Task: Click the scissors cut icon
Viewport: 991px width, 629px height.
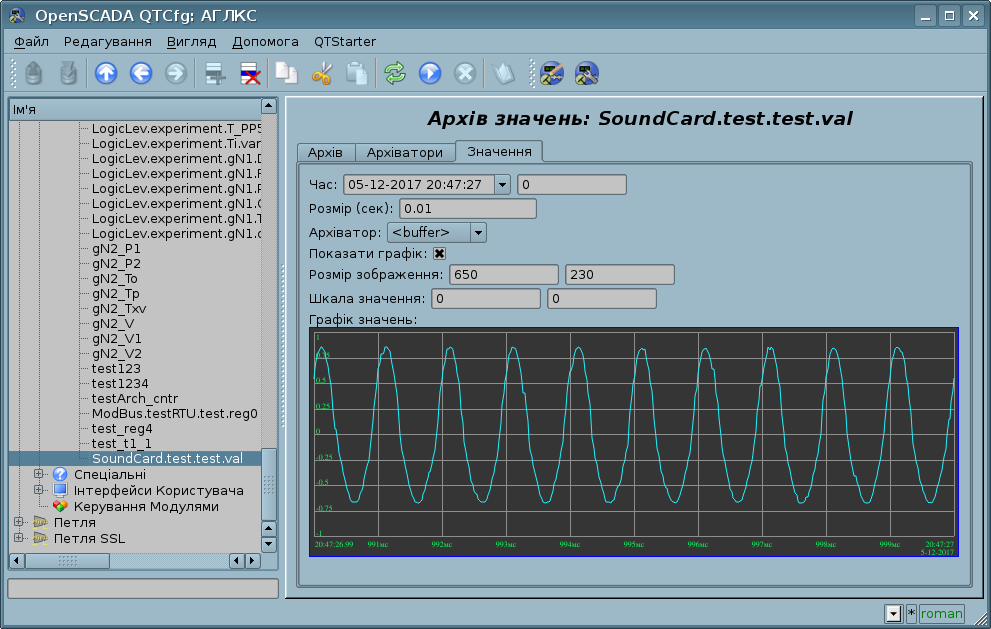Action: click(x=321, y=73)
